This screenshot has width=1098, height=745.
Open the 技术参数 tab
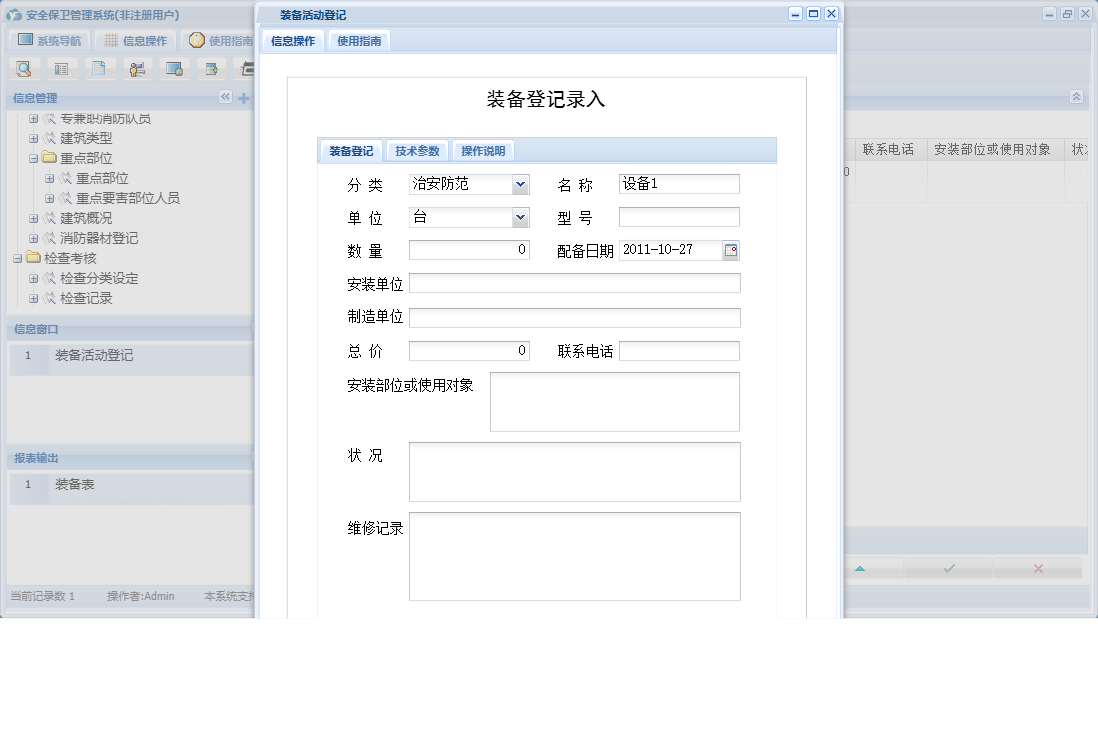[416, 150]
